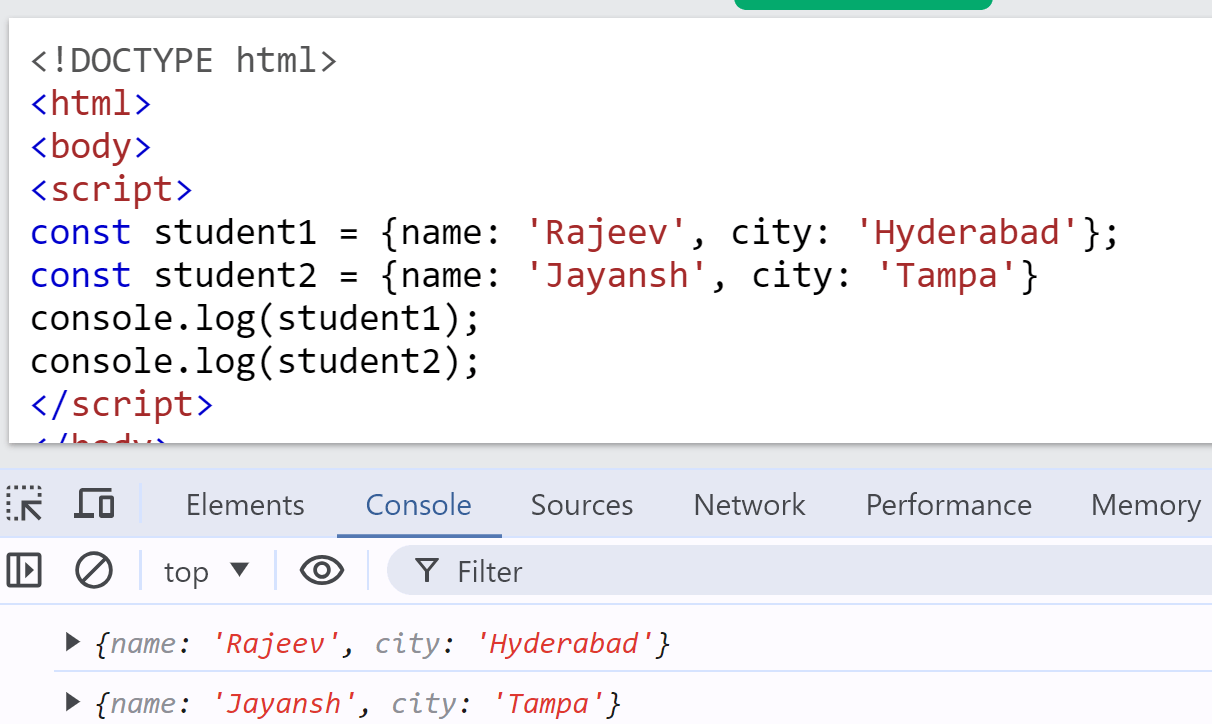The width and height of the screenshot is (1212, 724).
Task: Switch to the Elements tab
Action: click(x=245, y=505)
